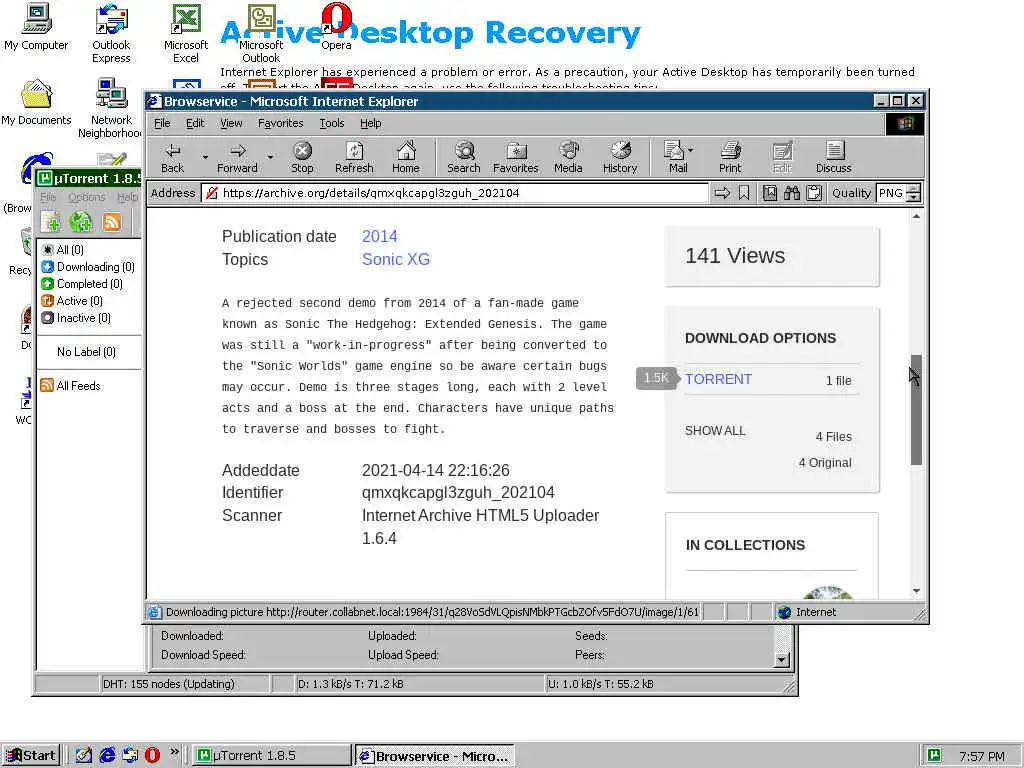1024x768 pixels.
Task: Open the Search pane
Action: [x=464, y=158]
